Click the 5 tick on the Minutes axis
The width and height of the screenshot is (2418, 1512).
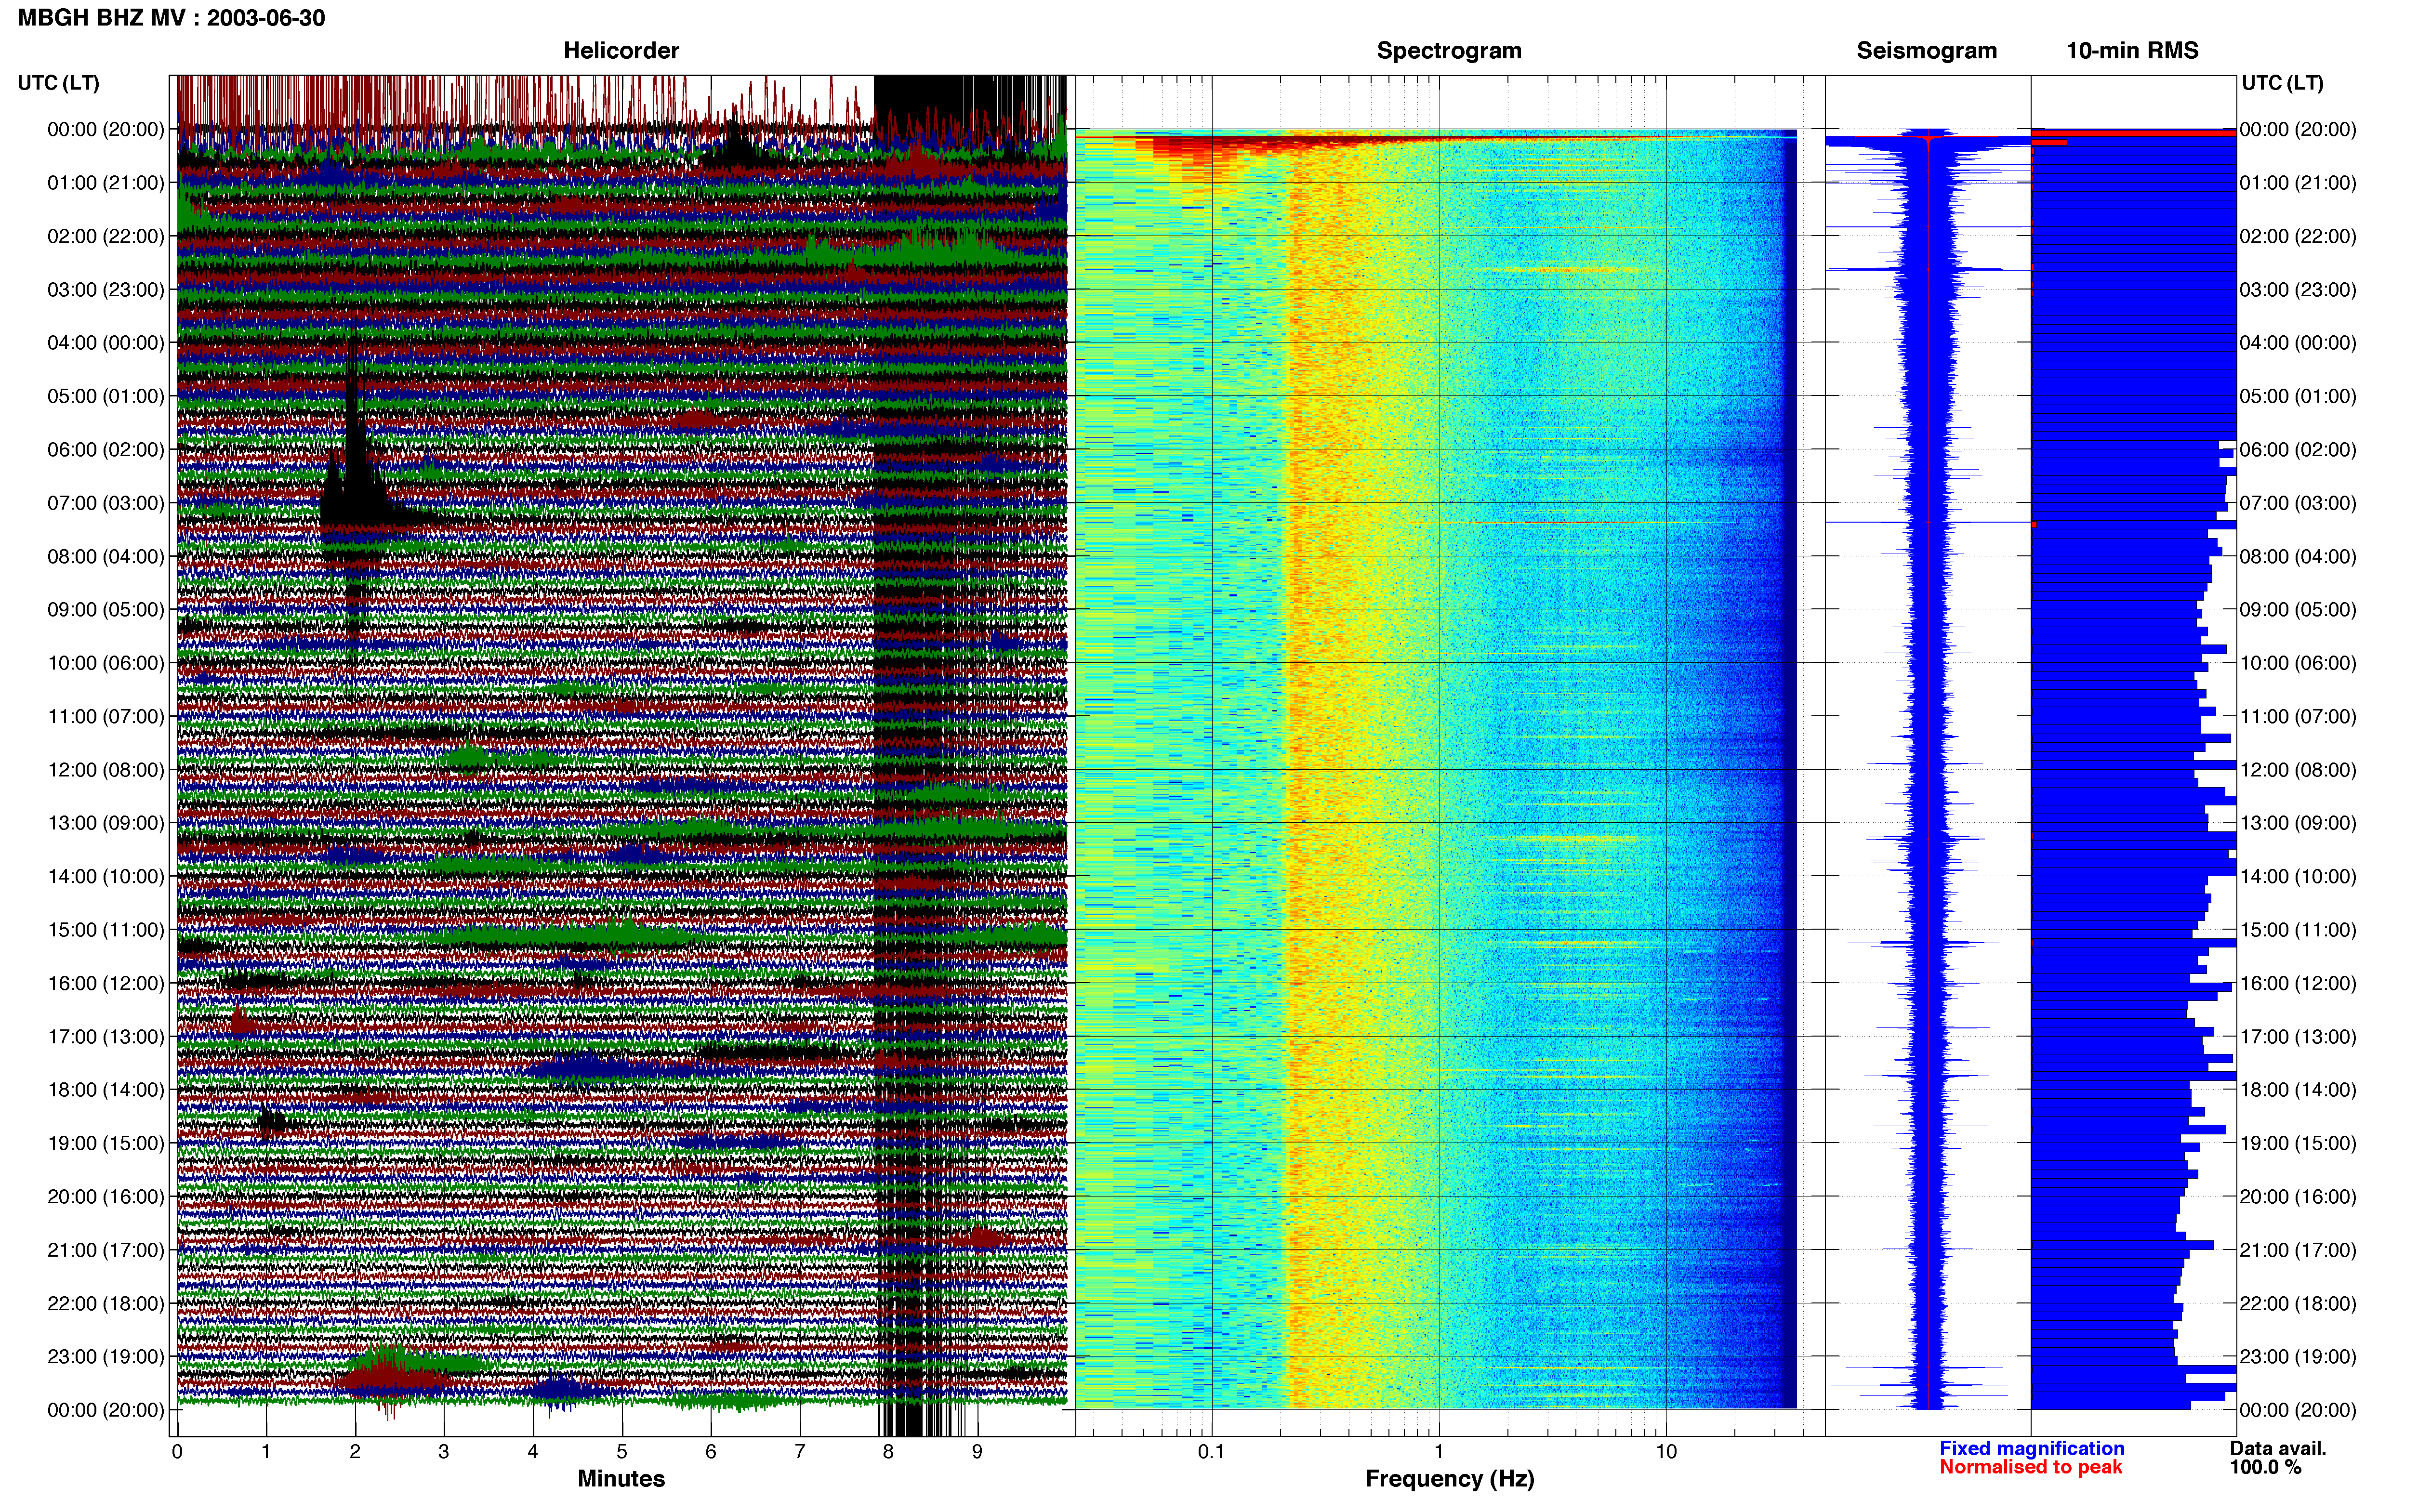622,1452
